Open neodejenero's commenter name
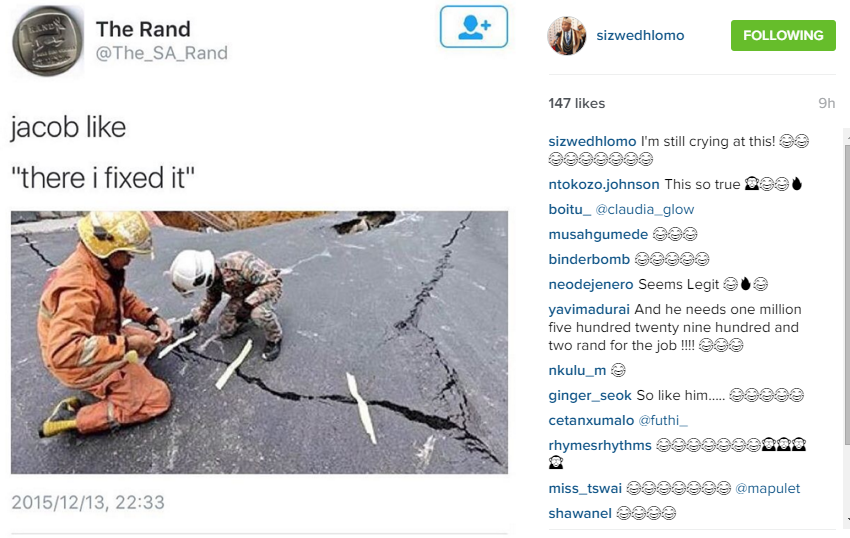This screenshot has height=538, width=850. 590,284
